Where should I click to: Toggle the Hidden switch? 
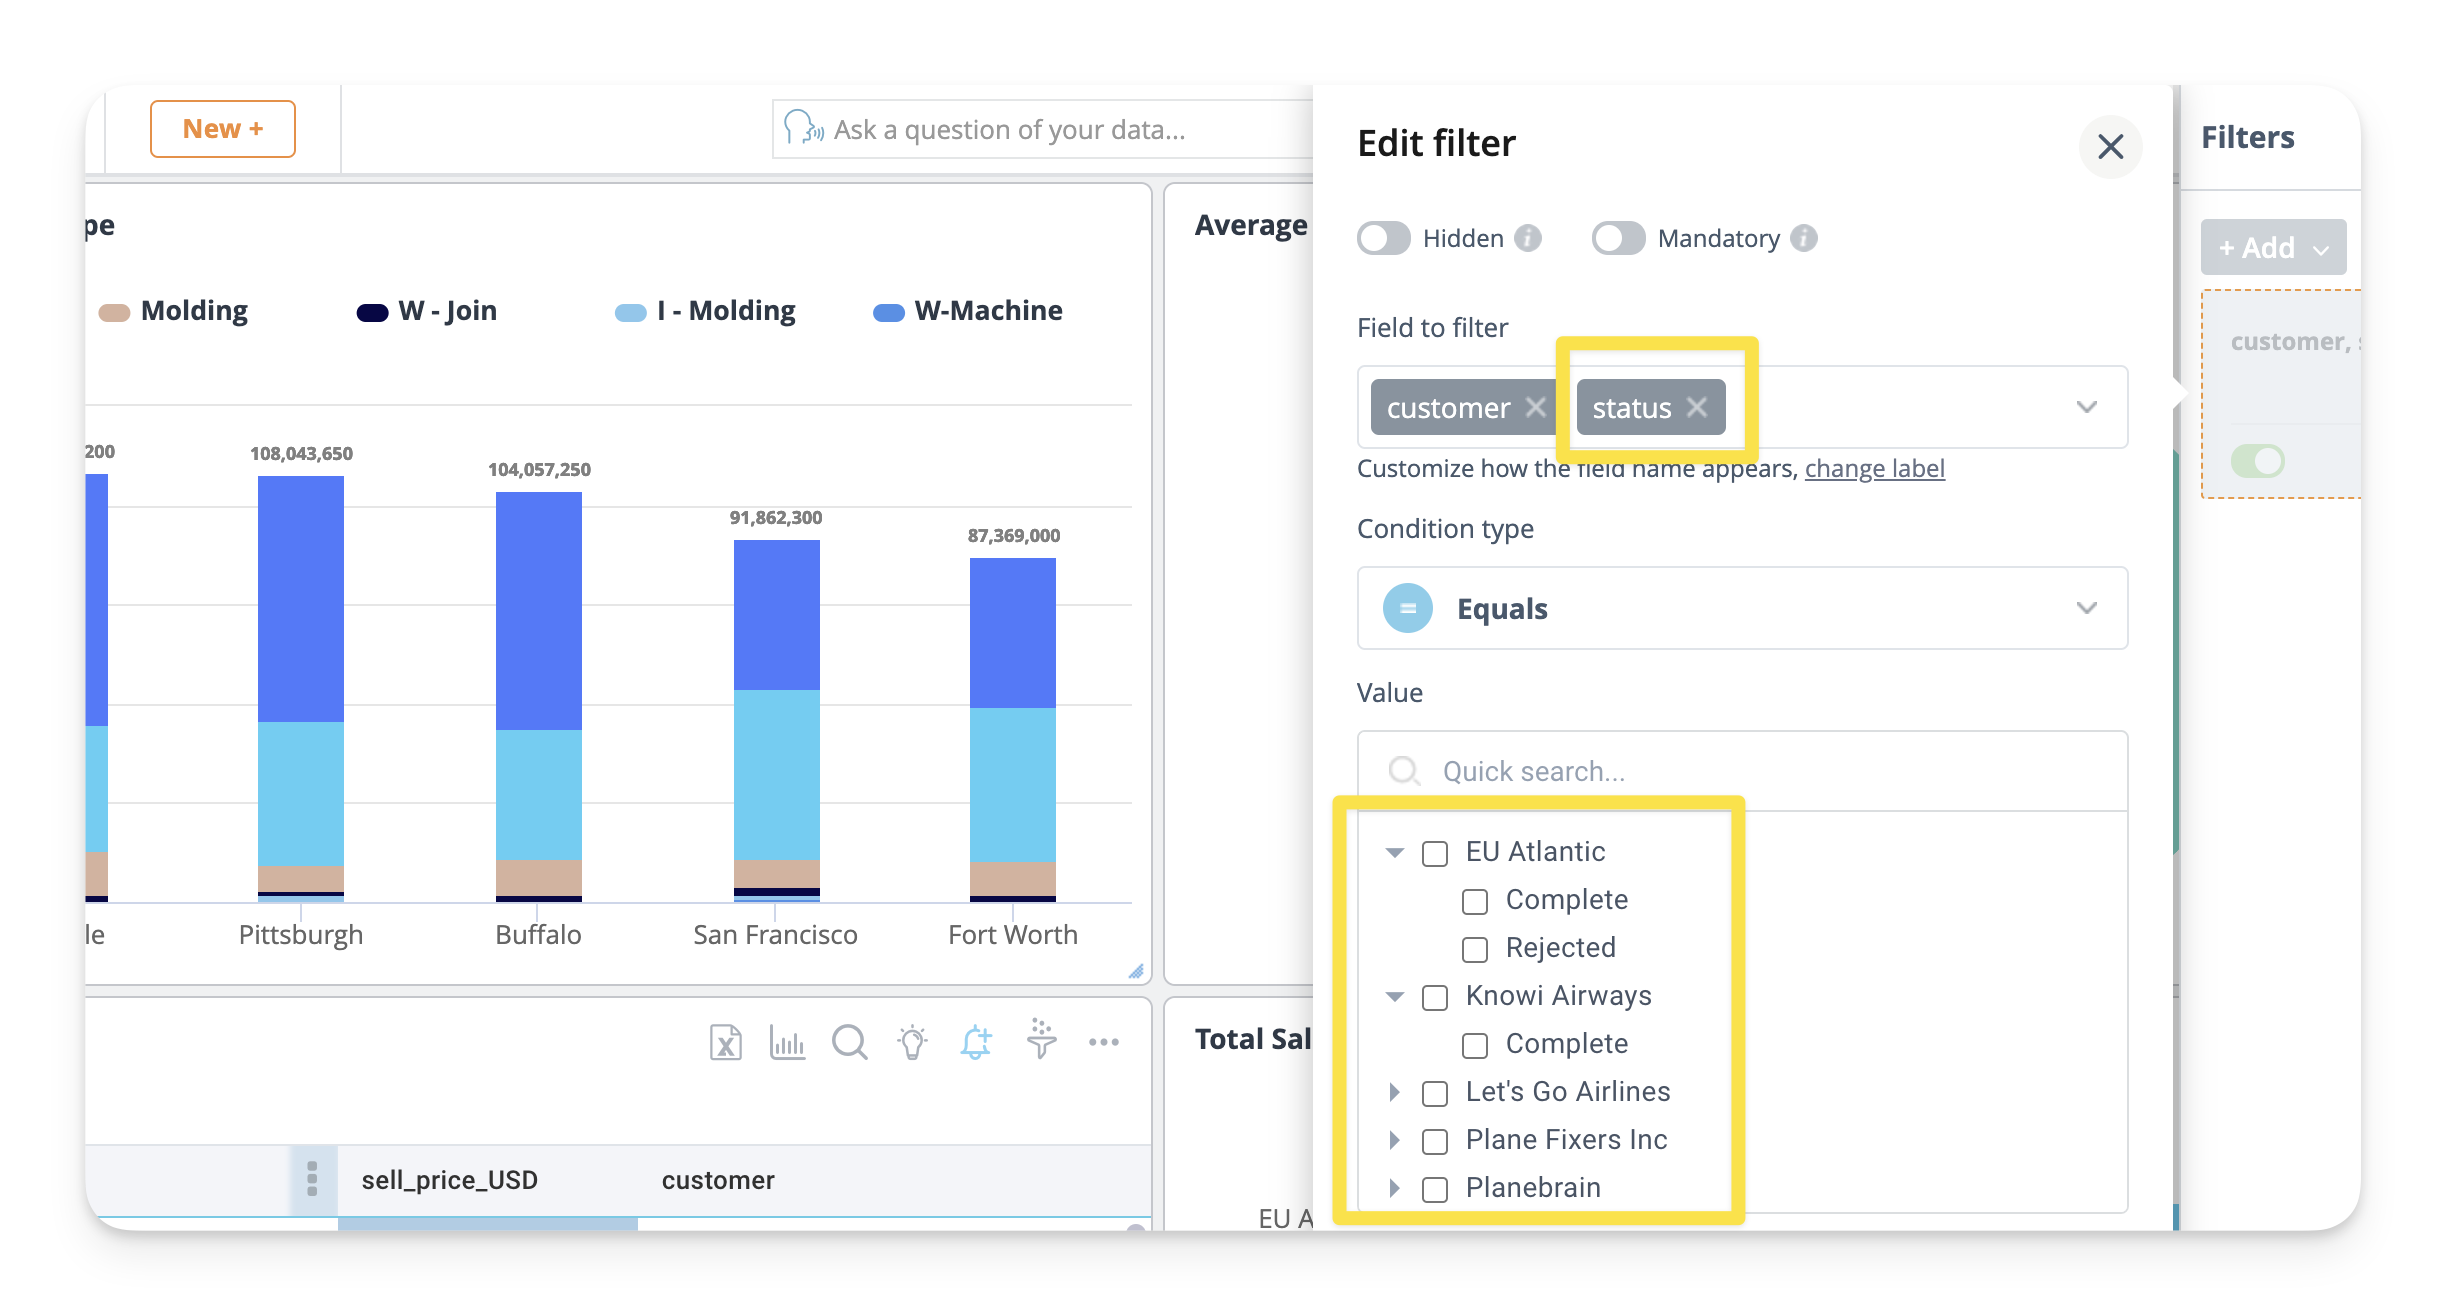(x=1384, y=238)
